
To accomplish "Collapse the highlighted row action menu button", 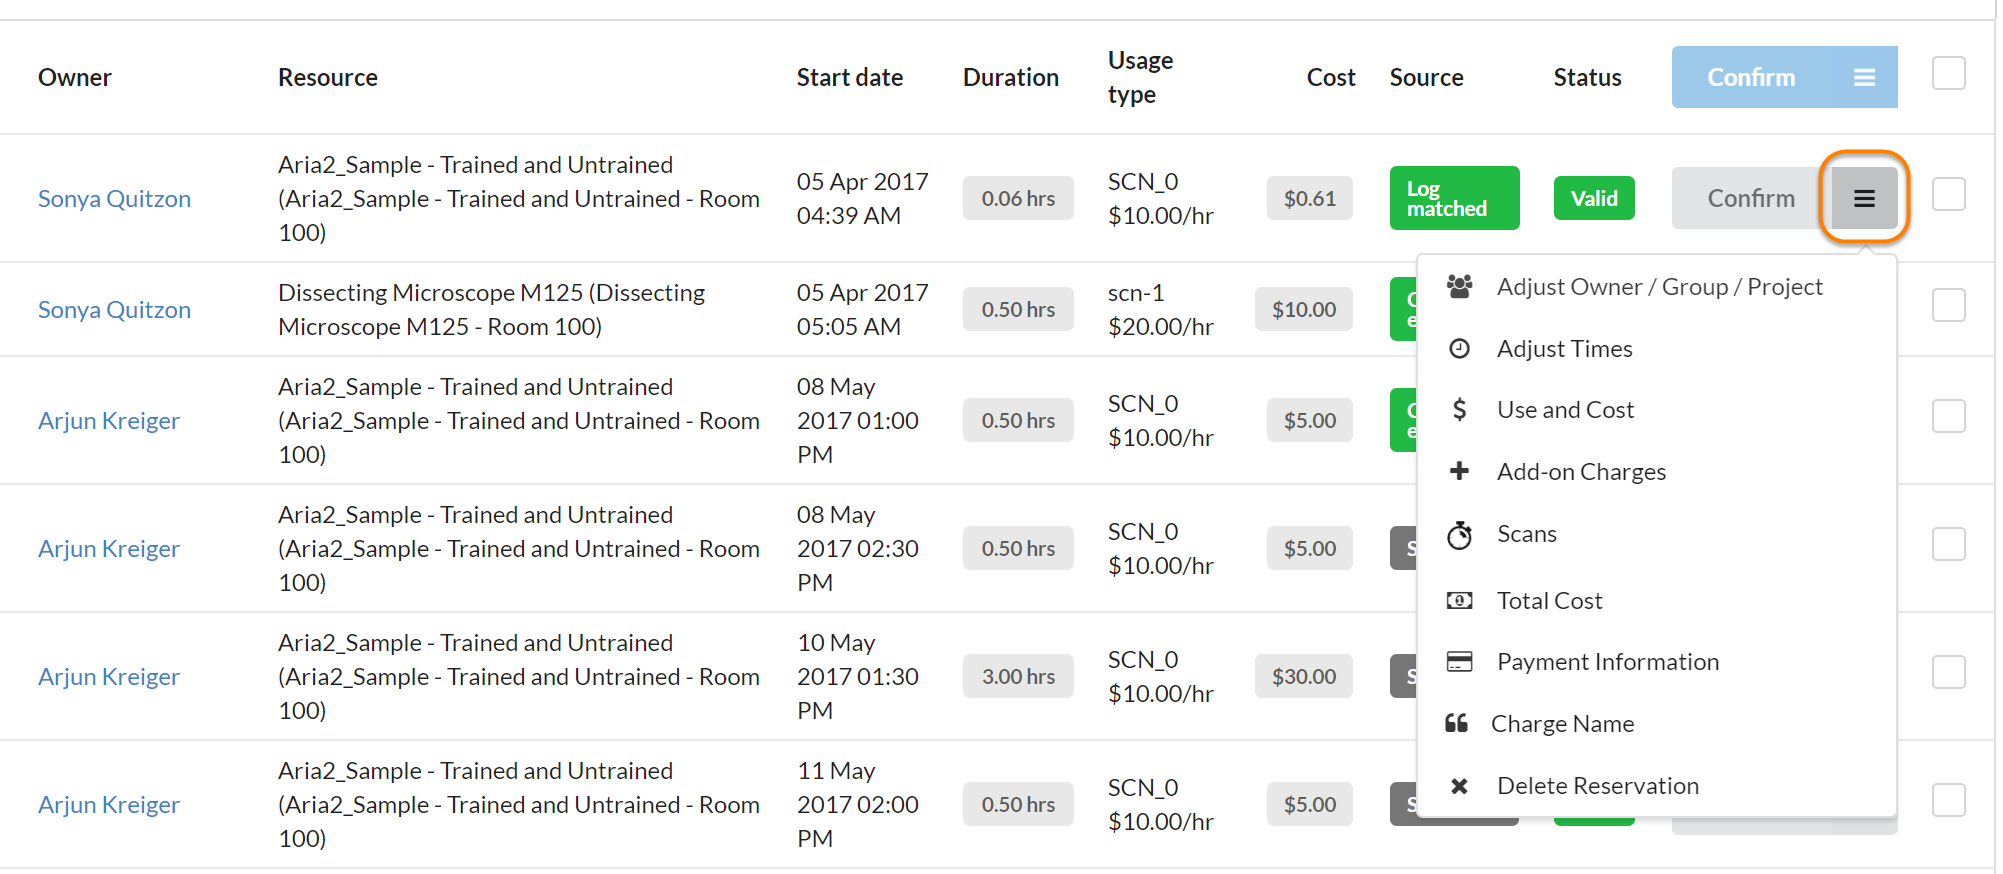I will tap(1864, 198).
